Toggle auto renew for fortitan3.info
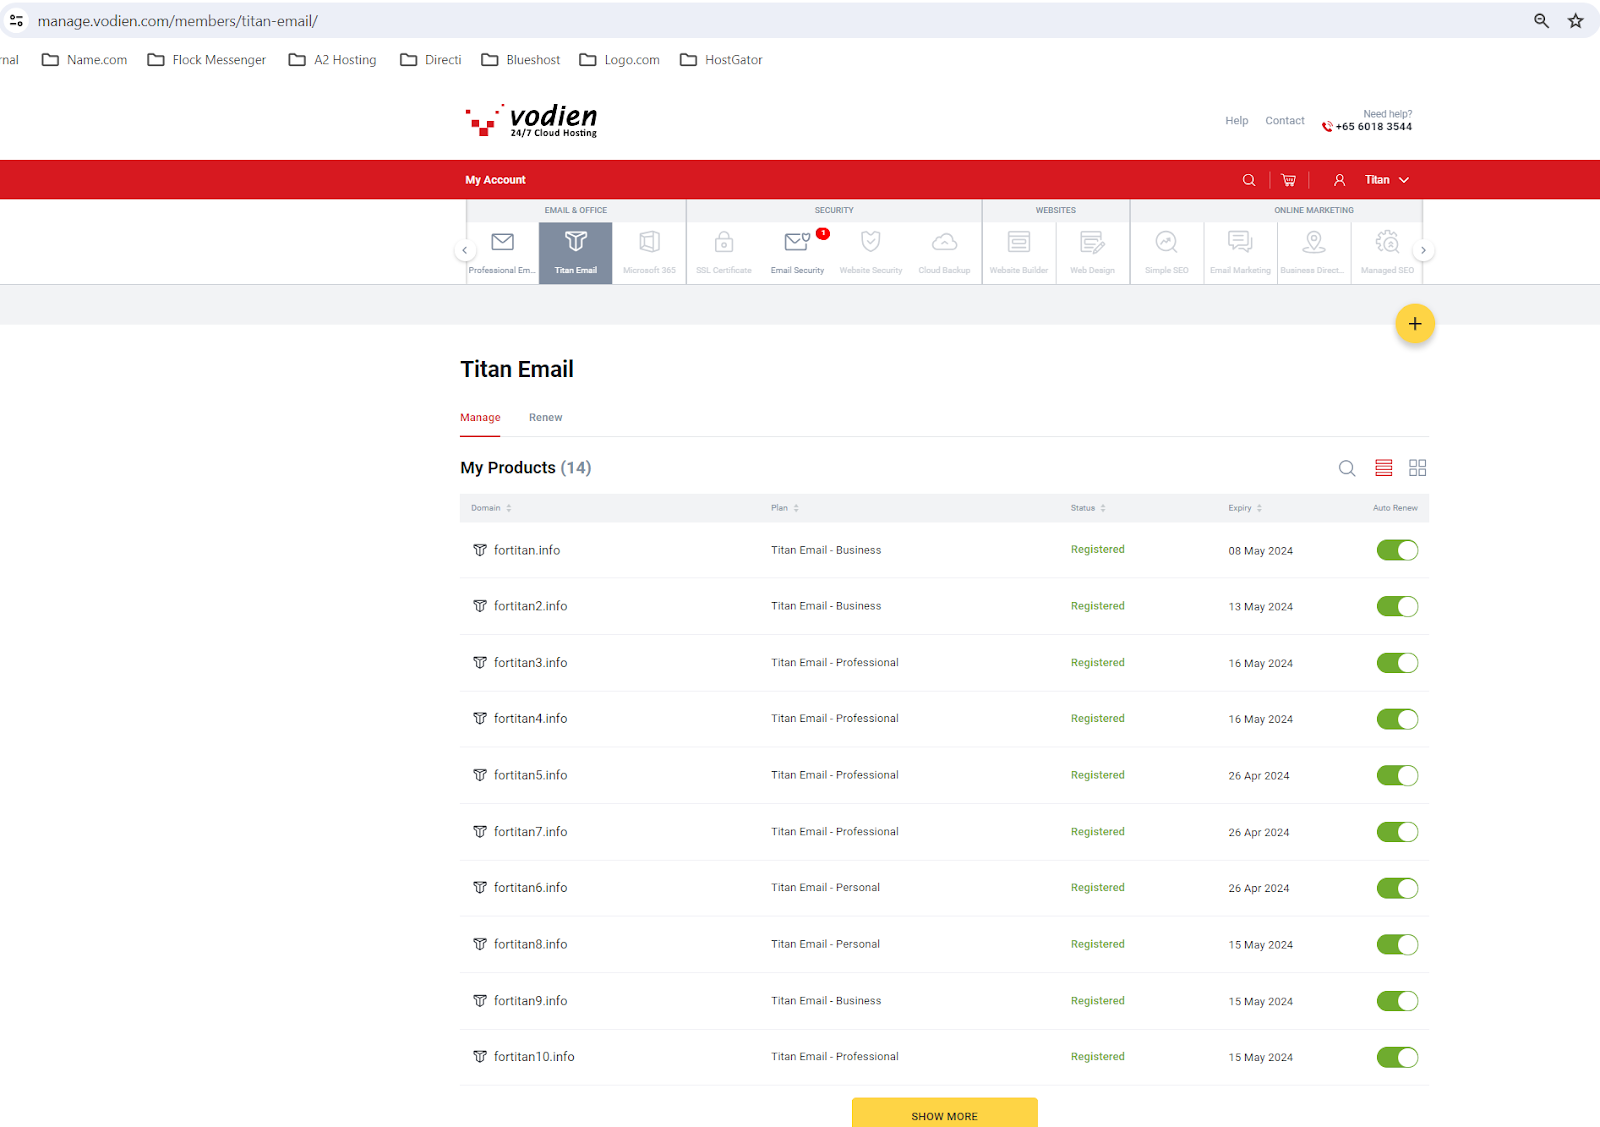Screen dimensions: 1600x1127 click(1397, 663)
